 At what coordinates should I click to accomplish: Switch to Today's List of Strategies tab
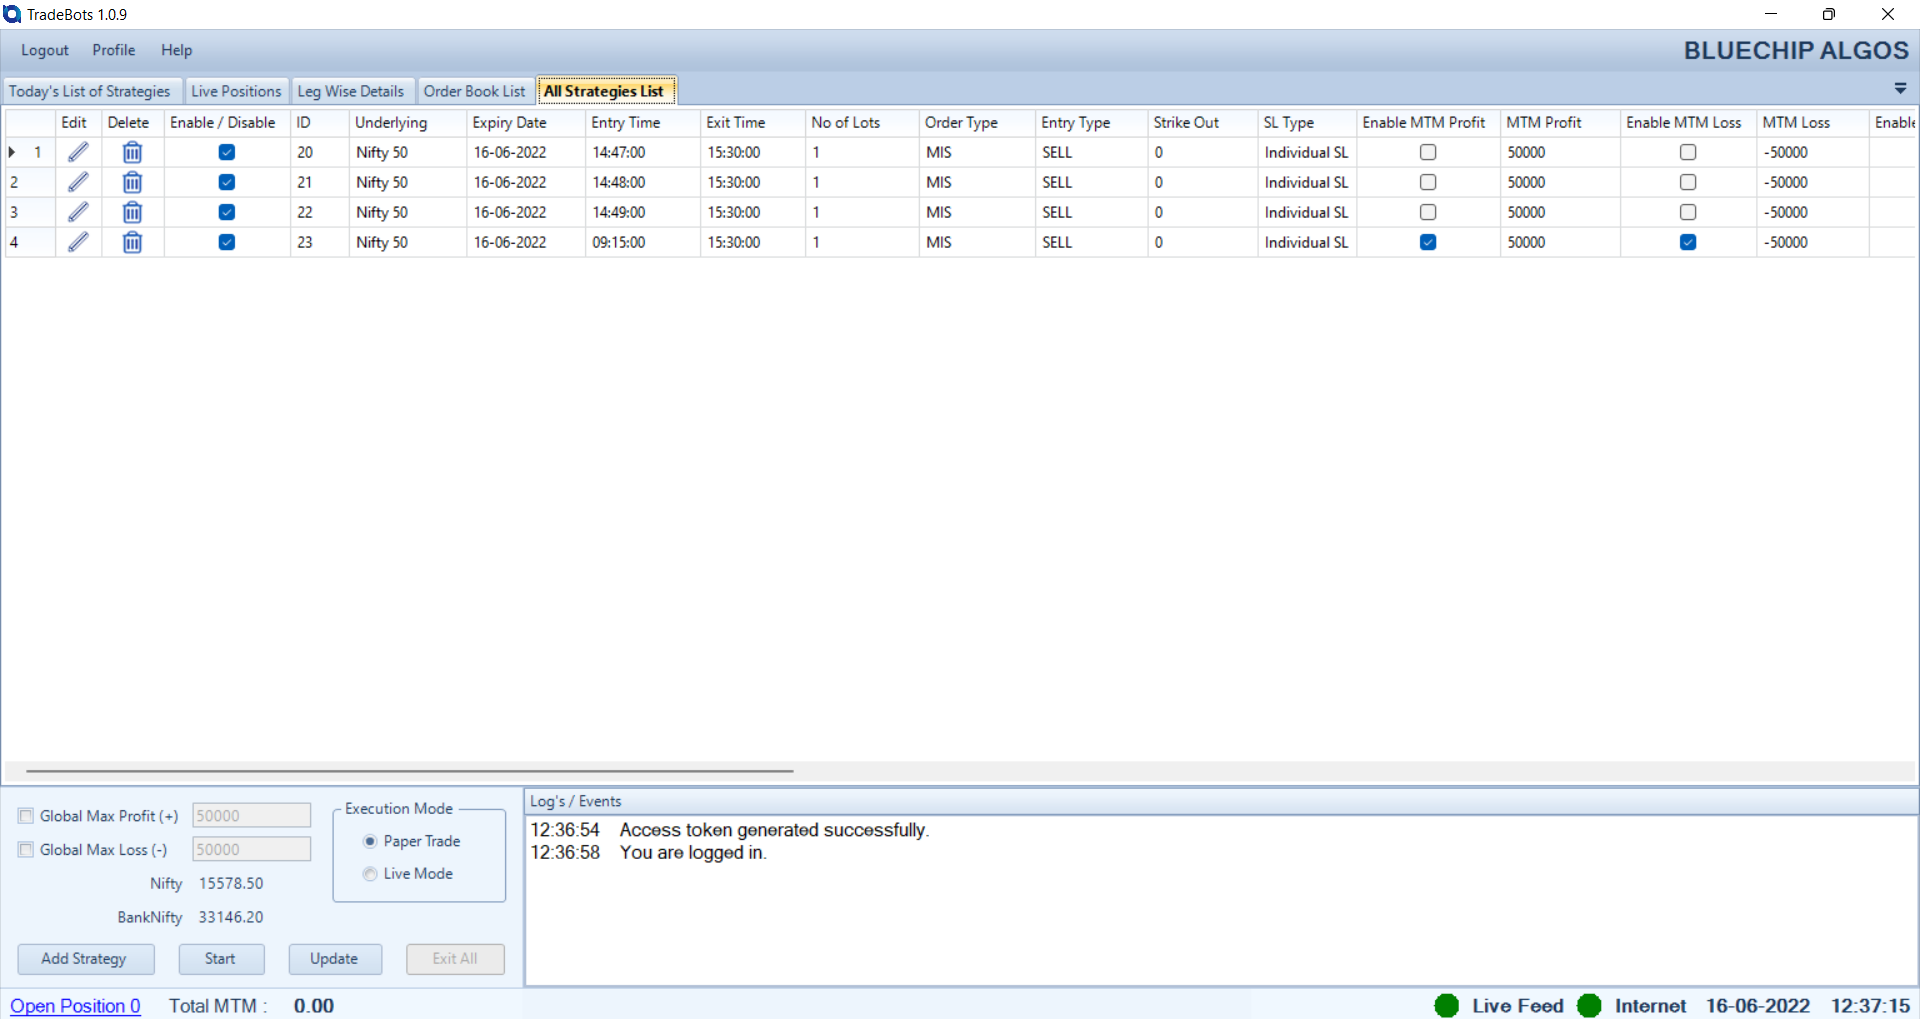point(90,91)
